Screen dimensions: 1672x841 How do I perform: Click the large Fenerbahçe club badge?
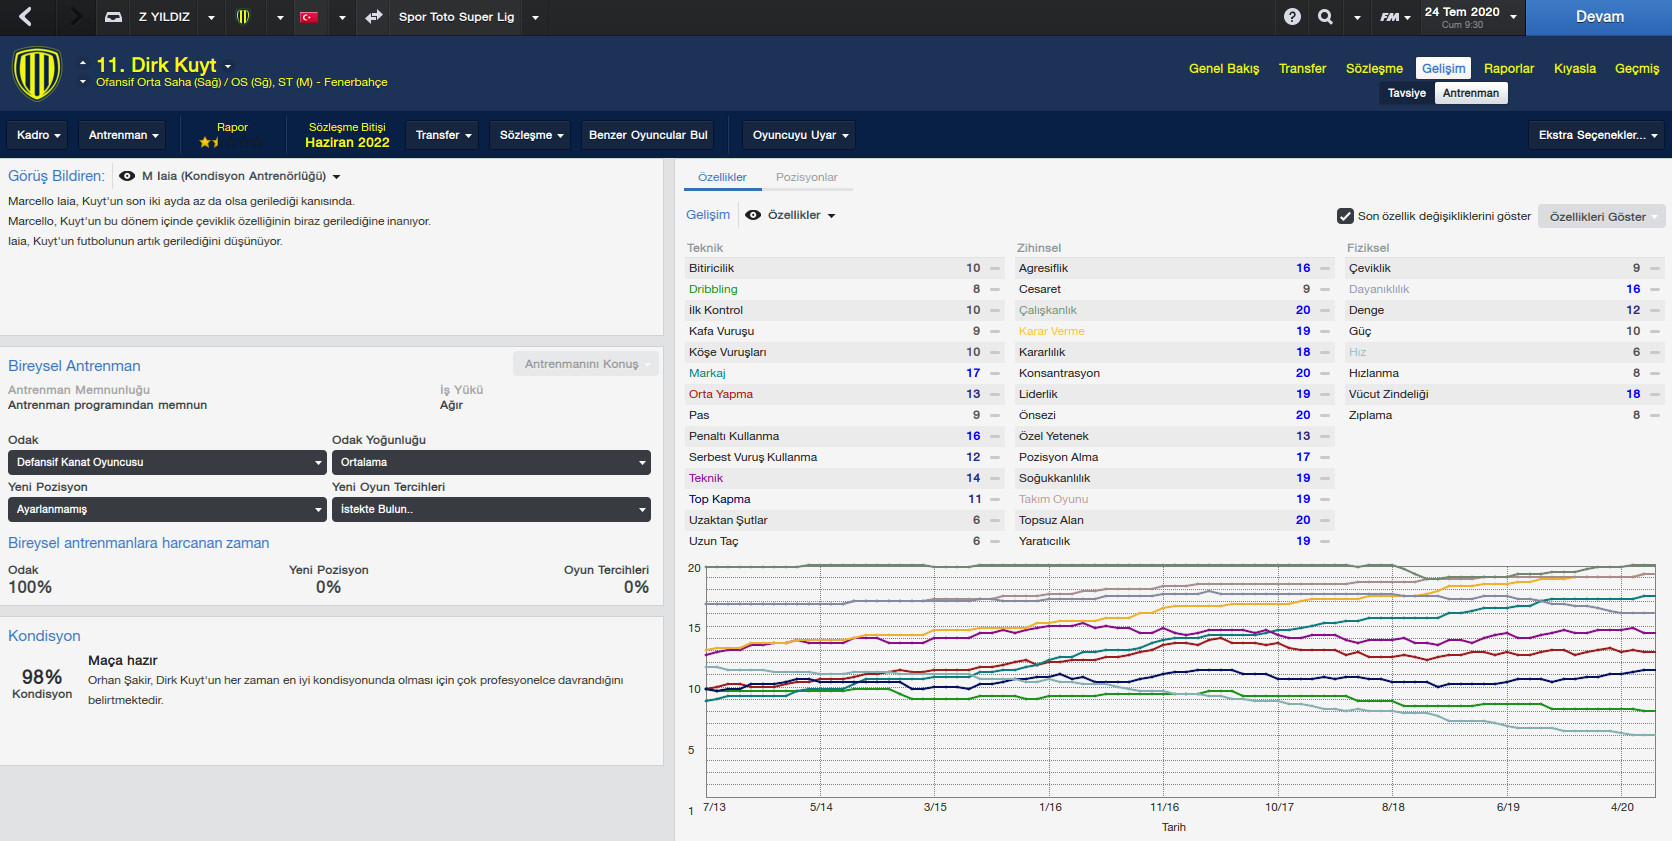point(37,73)
